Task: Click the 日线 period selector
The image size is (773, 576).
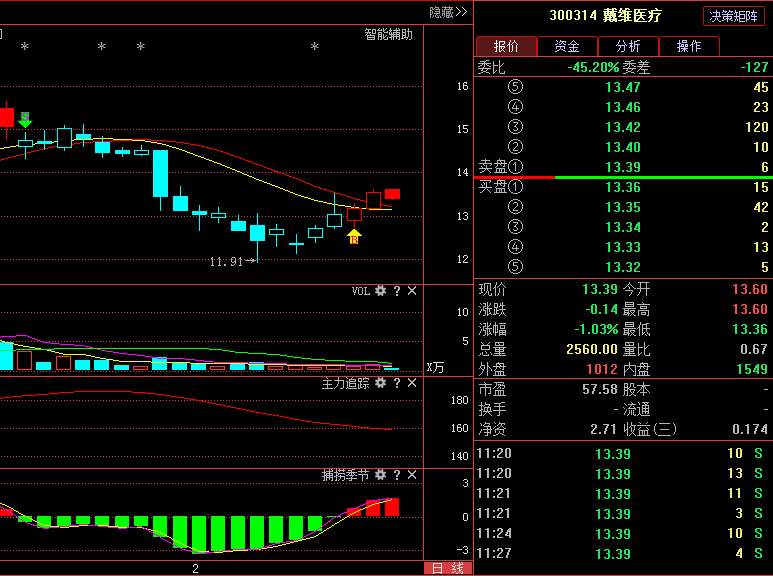Action: 447,568
